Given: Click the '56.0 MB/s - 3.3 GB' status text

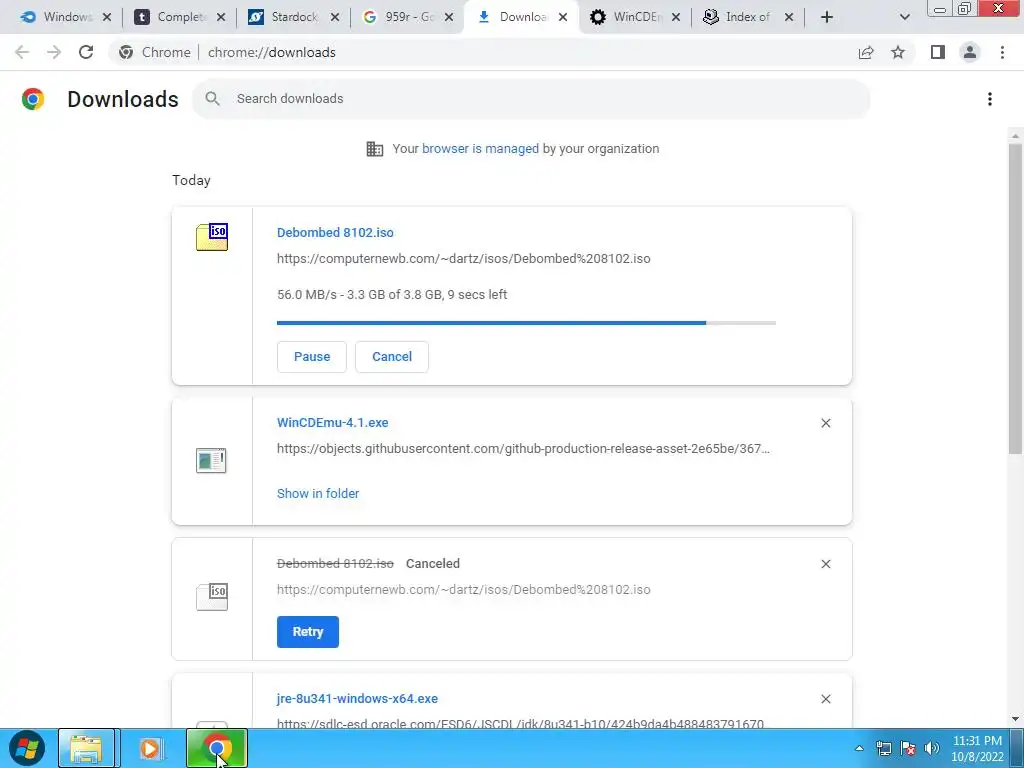Looking at the screenshot, I should 392,295.
